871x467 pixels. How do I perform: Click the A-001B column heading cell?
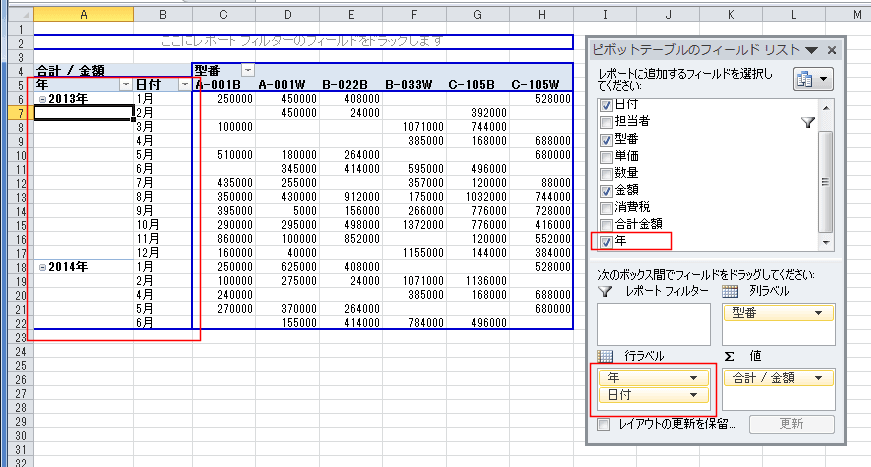tap(224, 85)
